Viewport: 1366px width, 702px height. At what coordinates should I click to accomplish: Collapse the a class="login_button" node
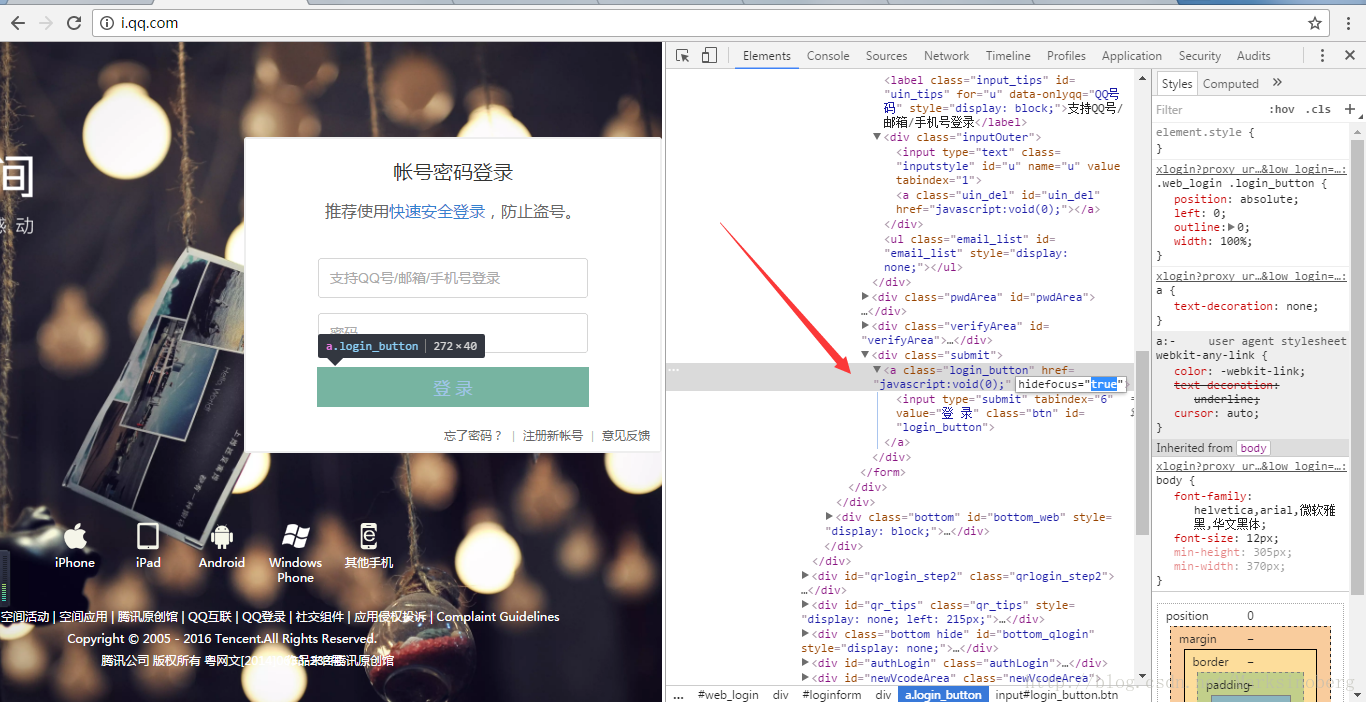pos(878,370)
